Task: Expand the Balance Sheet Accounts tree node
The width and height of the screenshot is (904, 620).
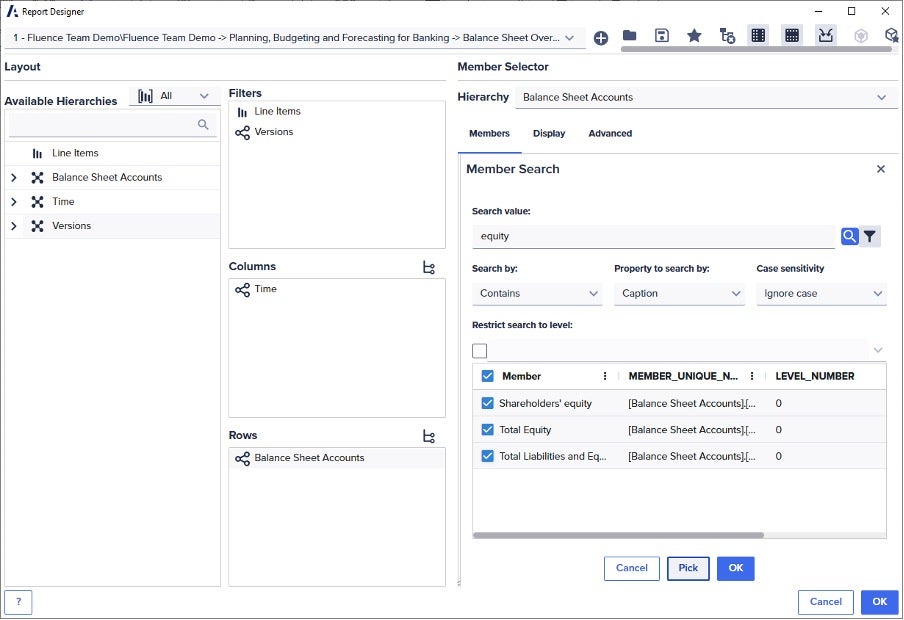Action: pos(13,178)
